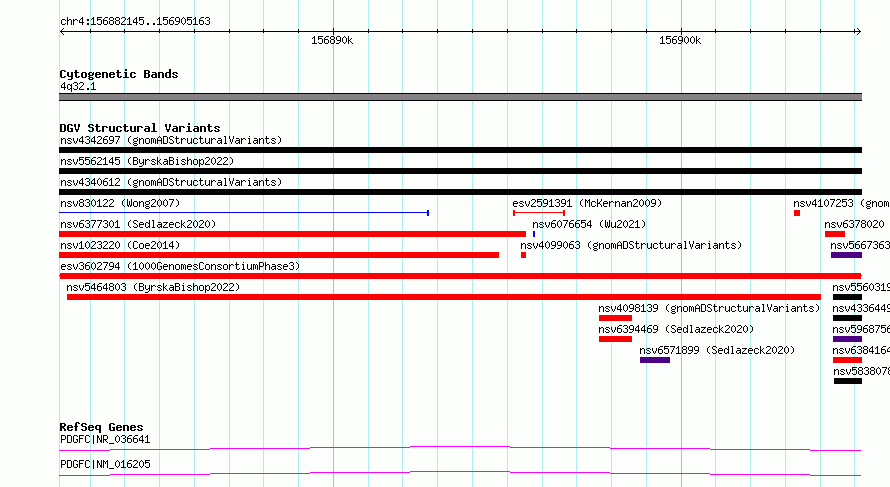The image size is (890, 487).
Task: Select the red bar under nsv1023220
Action: pos(279,255)
